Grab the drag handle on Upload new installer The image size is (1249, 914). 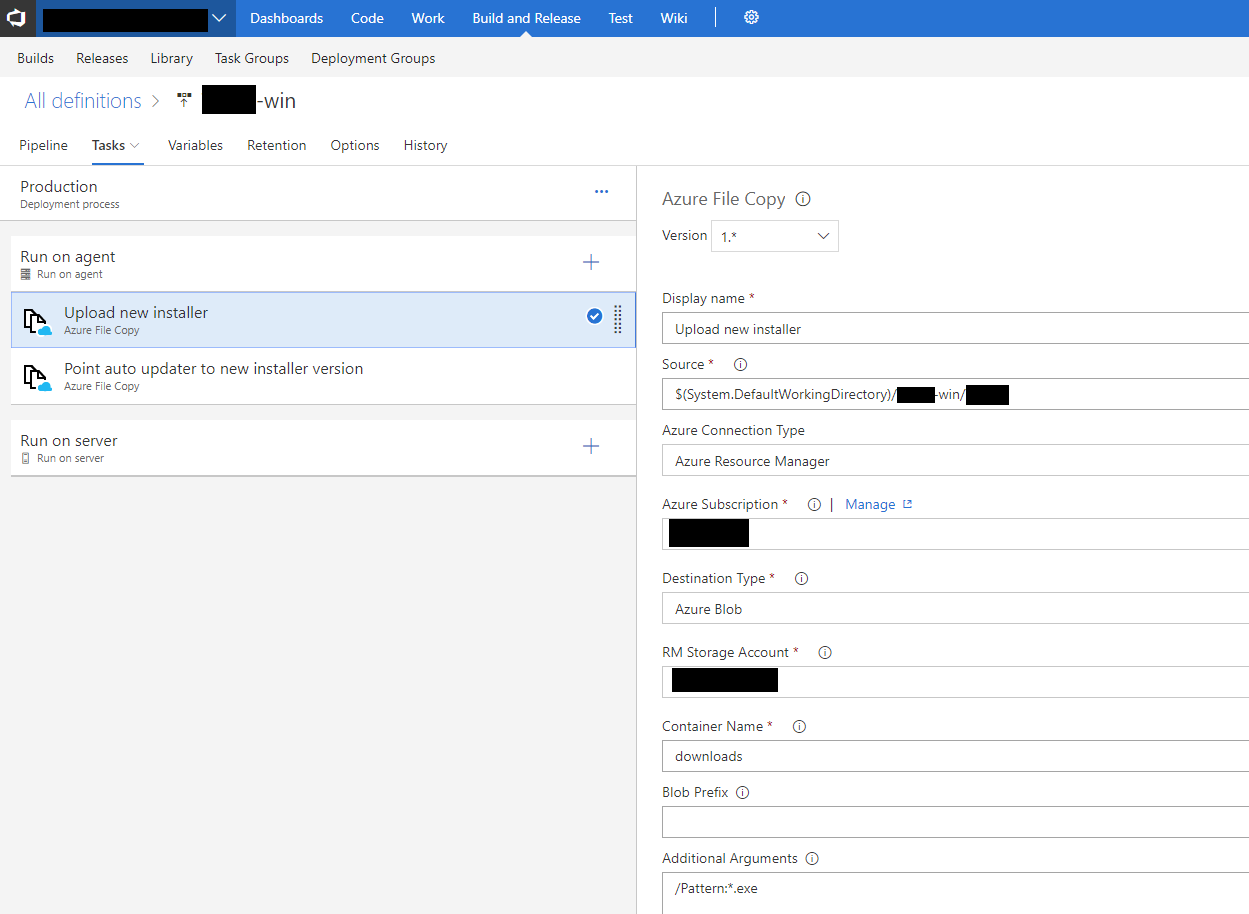pyautogui.click(x=618, y=318)
